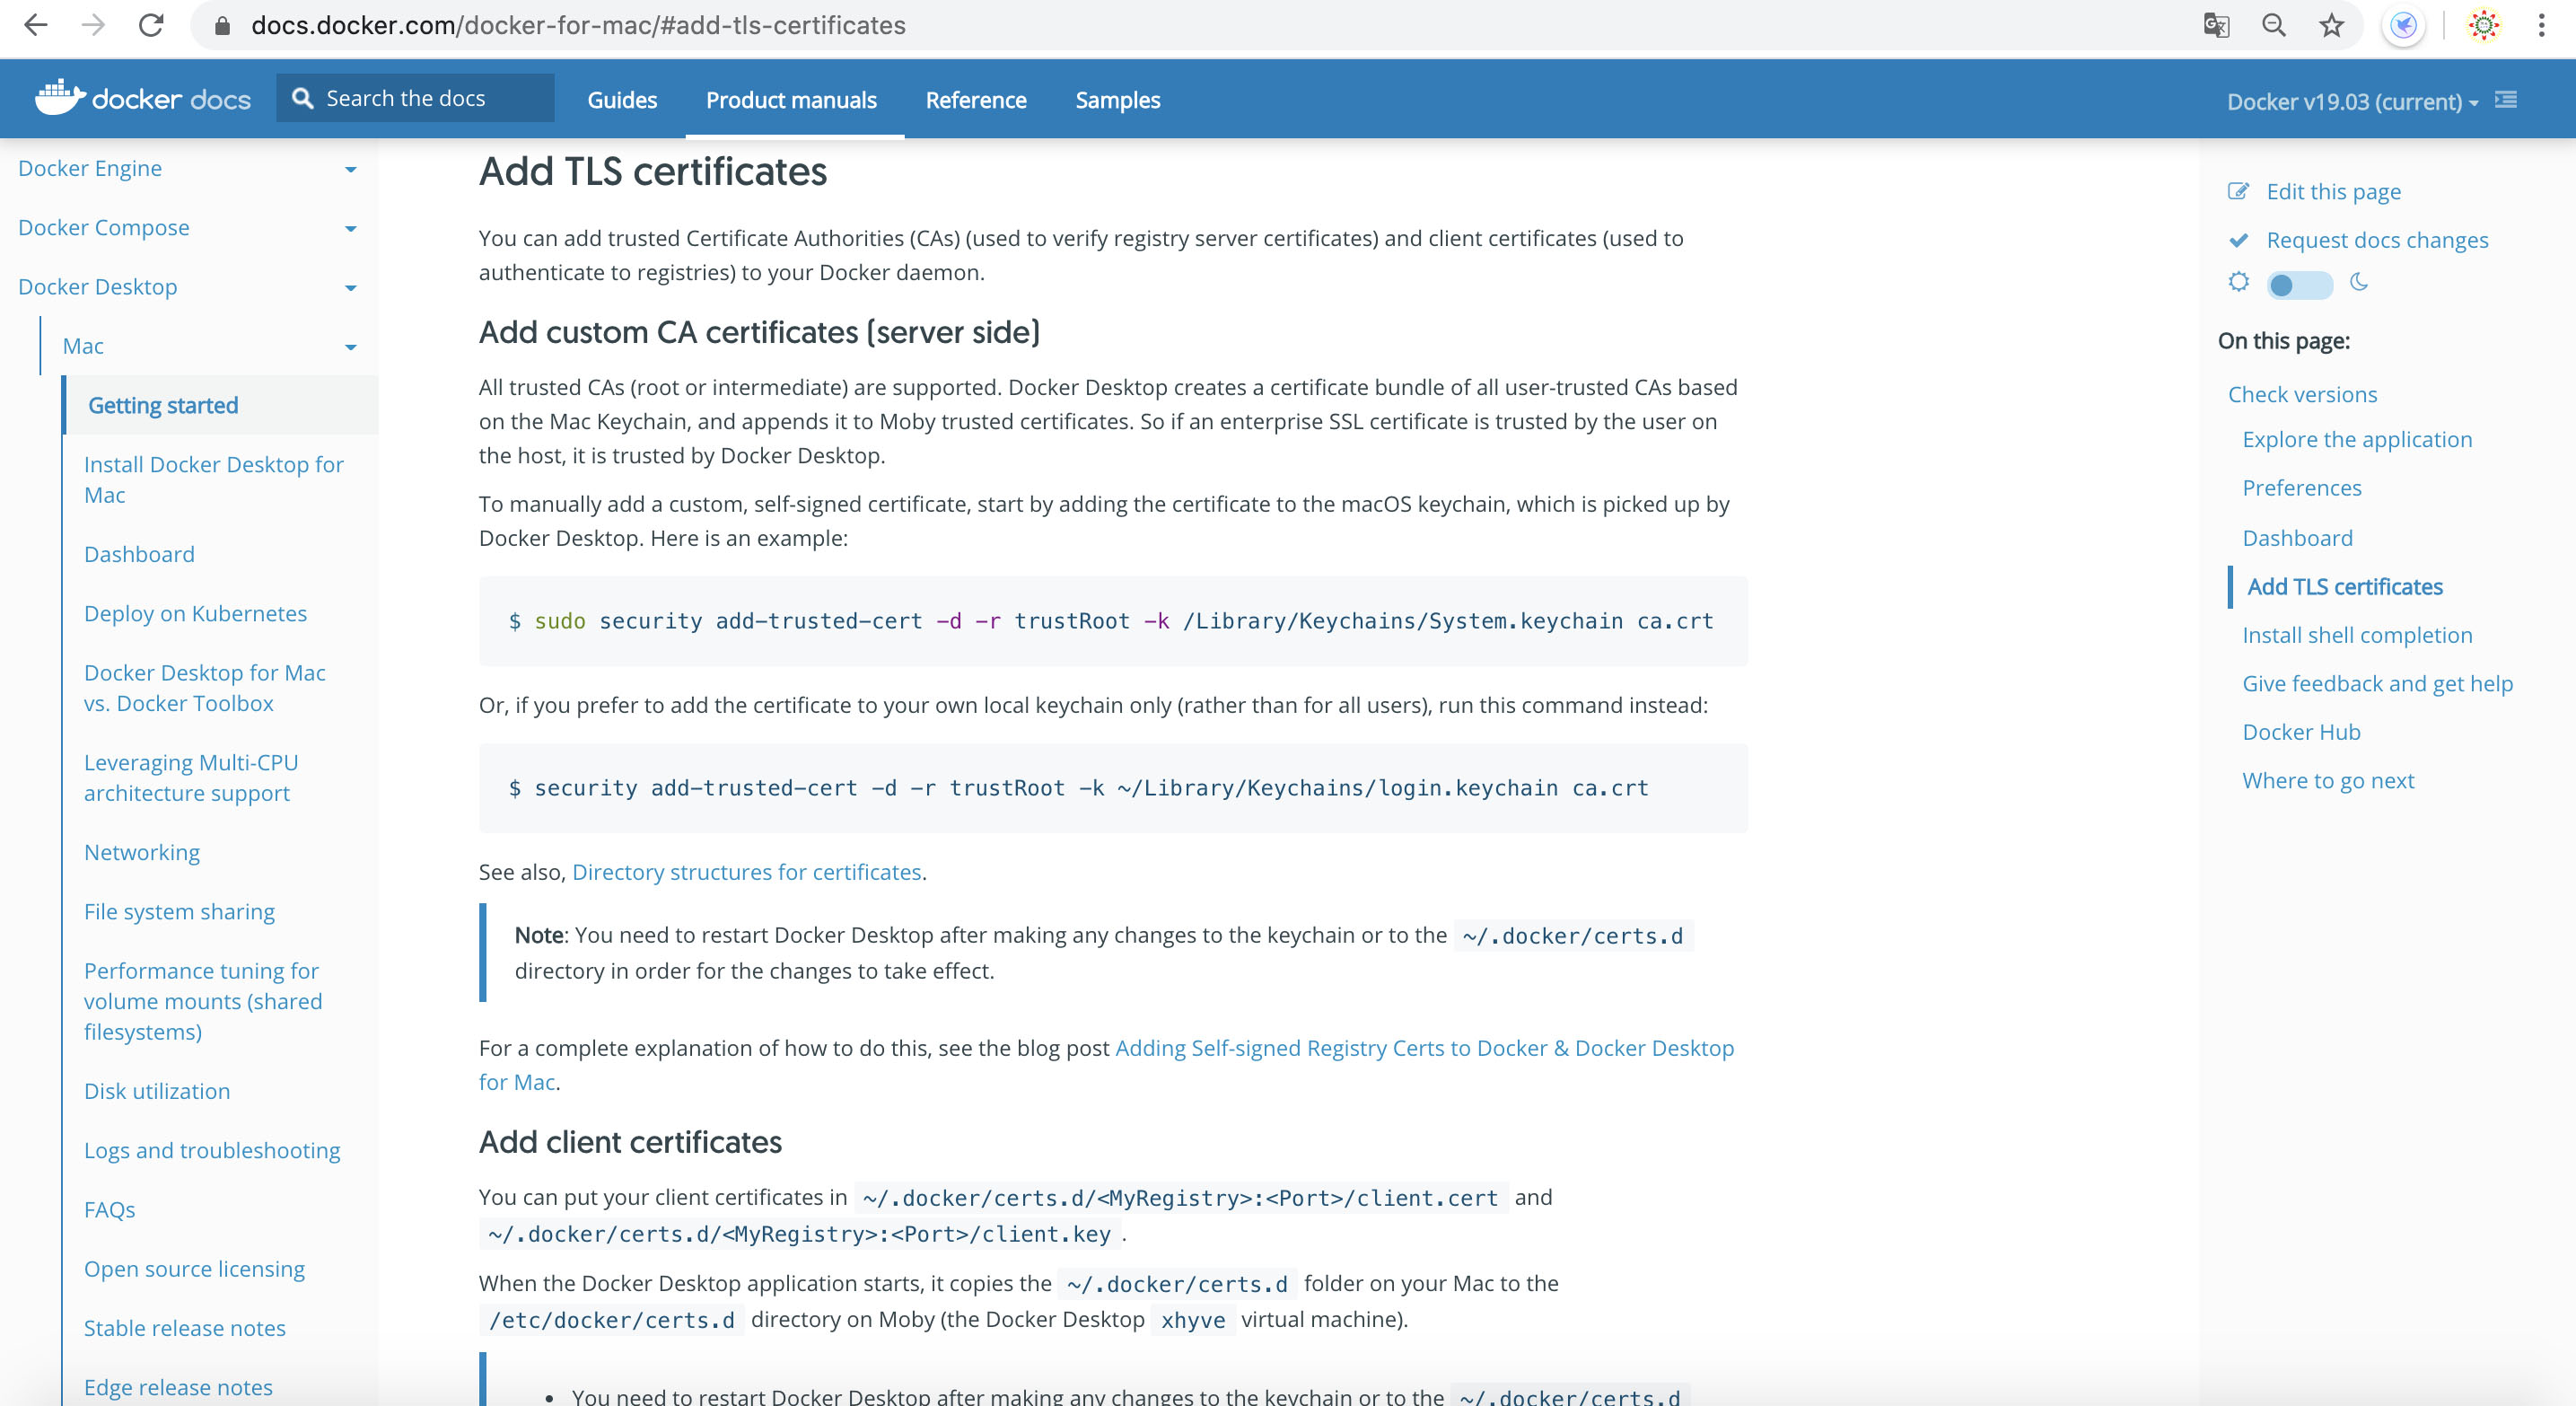Open Install Docker Desktop for Mac

pos(213,480)
